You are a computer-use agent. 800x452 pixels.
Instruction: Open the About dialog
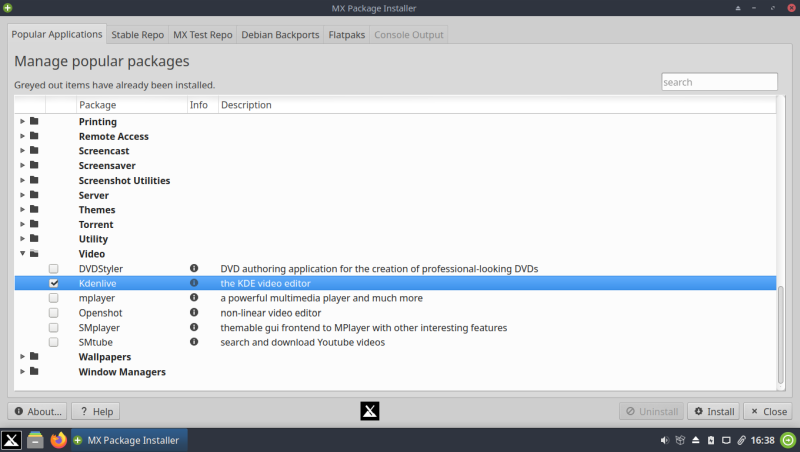point(38,411)
